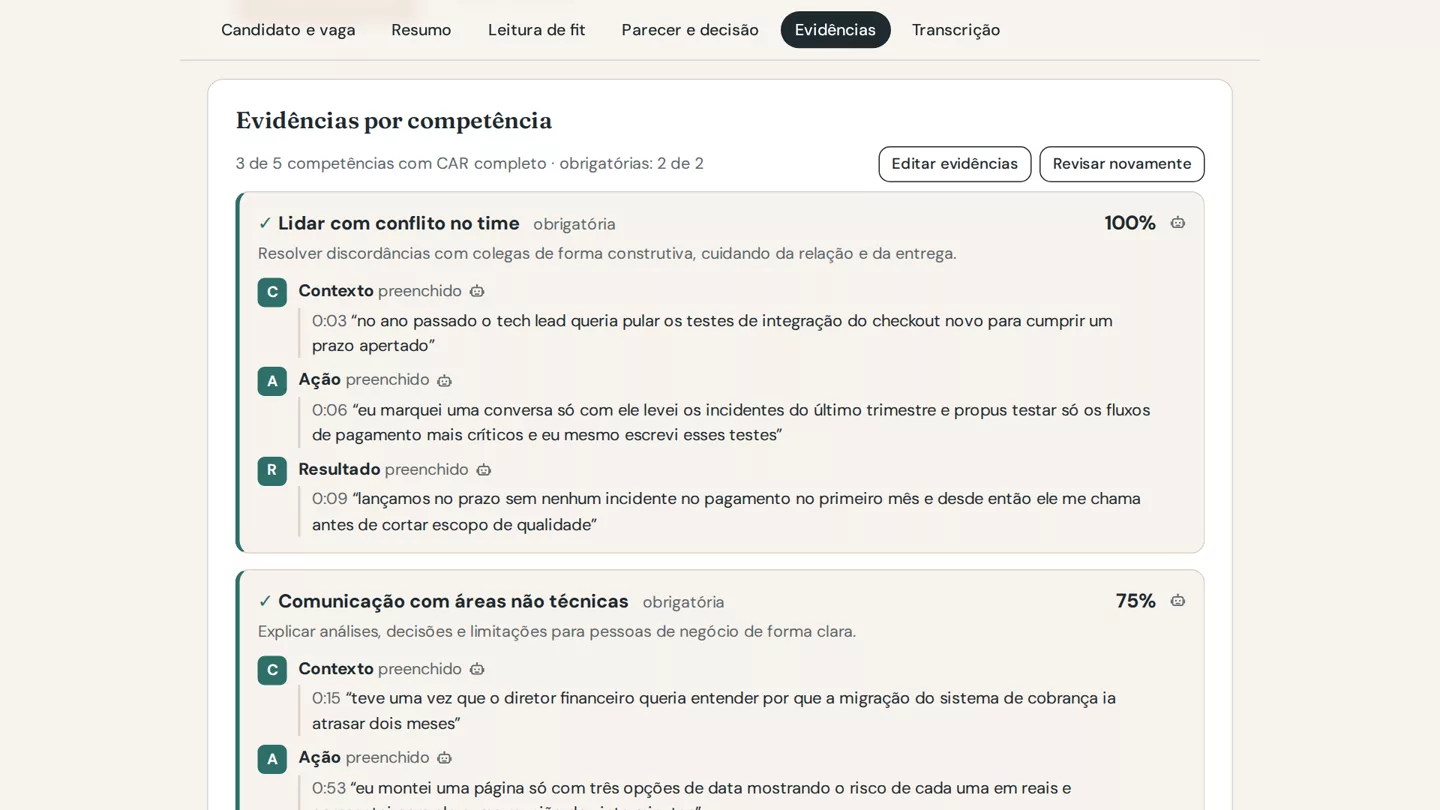Click the R badge for Resultado
The image size is (1440, 810).
pyautogui.click(x=272, y=471)
